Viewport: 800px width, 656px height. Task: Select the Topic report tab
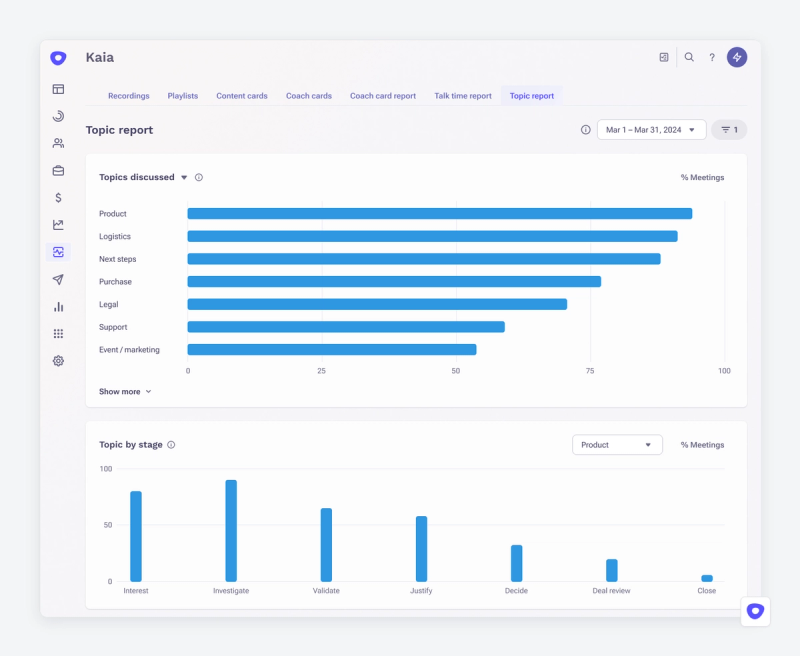532,96
